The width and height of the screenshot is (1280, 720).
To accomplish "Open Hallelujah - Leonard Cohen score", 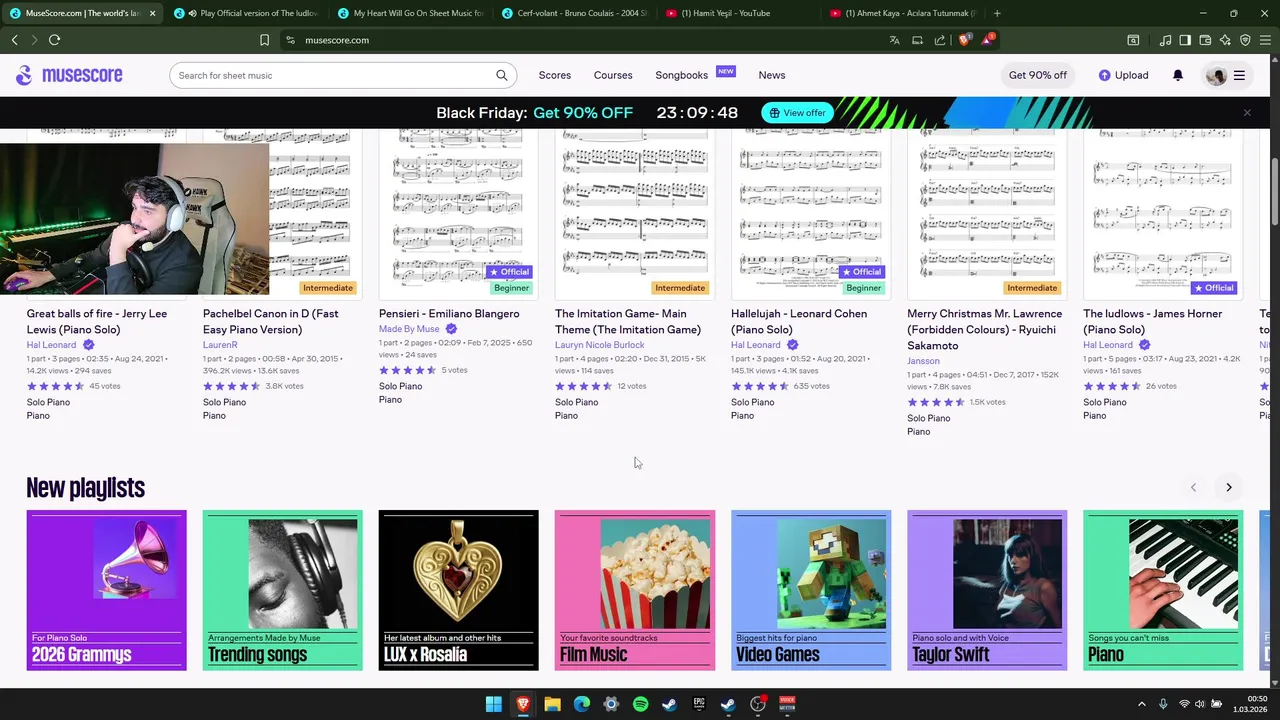I will coord(799,321).
